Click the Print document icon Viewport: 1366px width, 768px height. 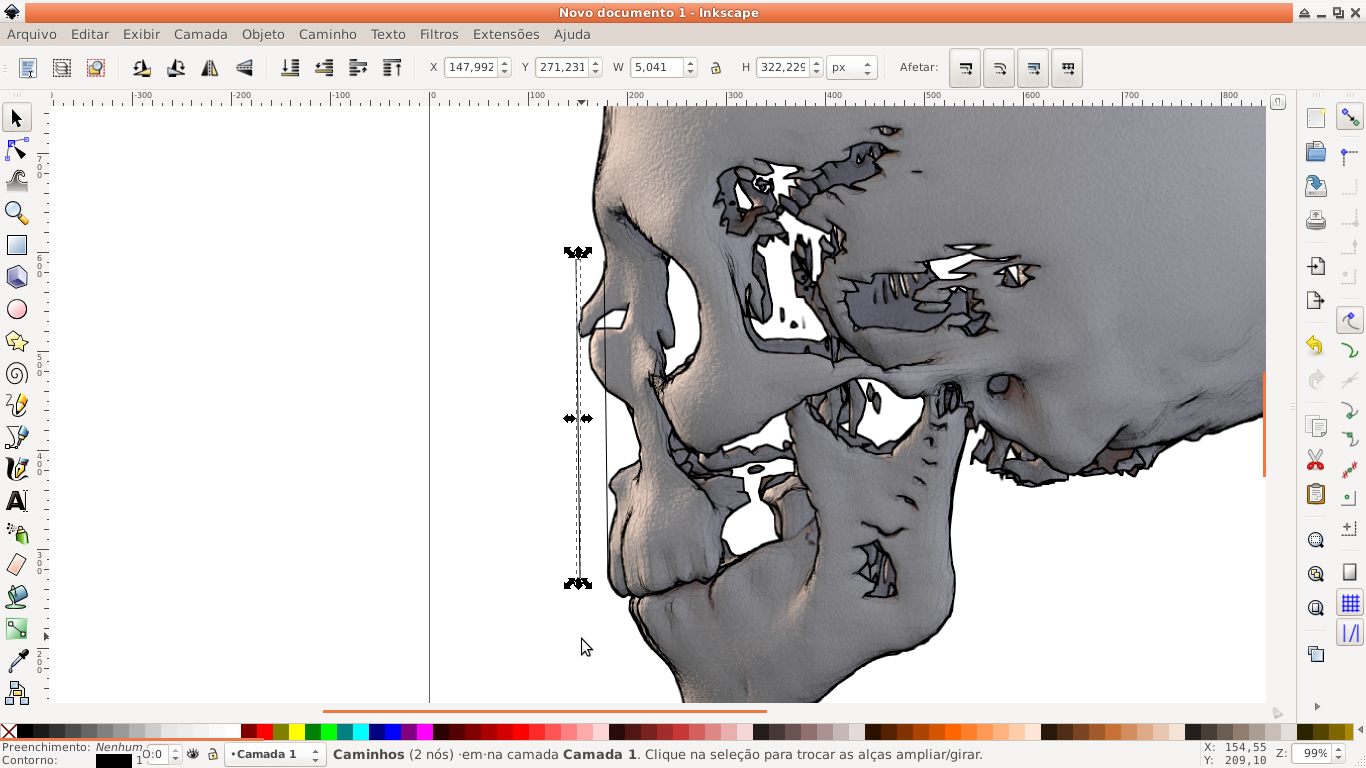pyautogui.click(x=1315, y=220)
